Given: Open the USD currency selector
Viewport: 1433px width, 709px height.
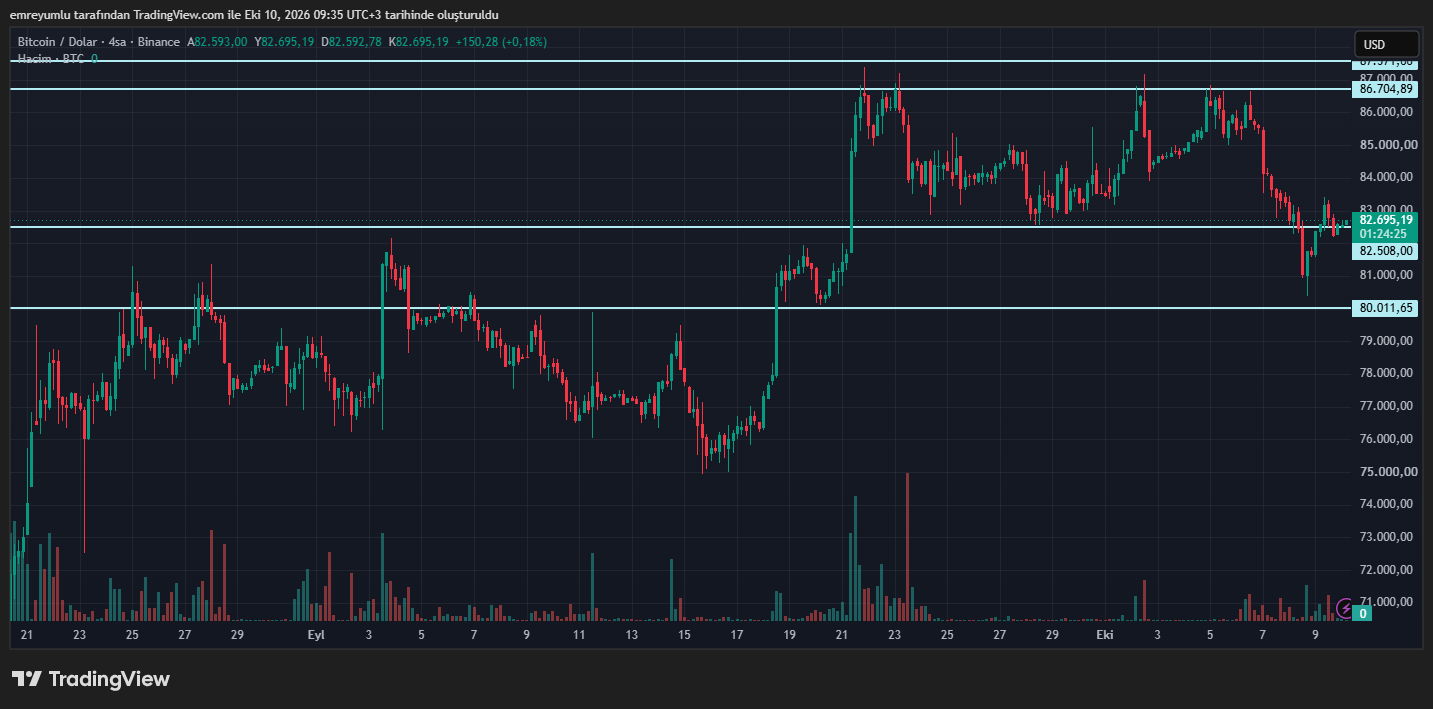Looking at the screenshot, I should [x=1386, y=44].
